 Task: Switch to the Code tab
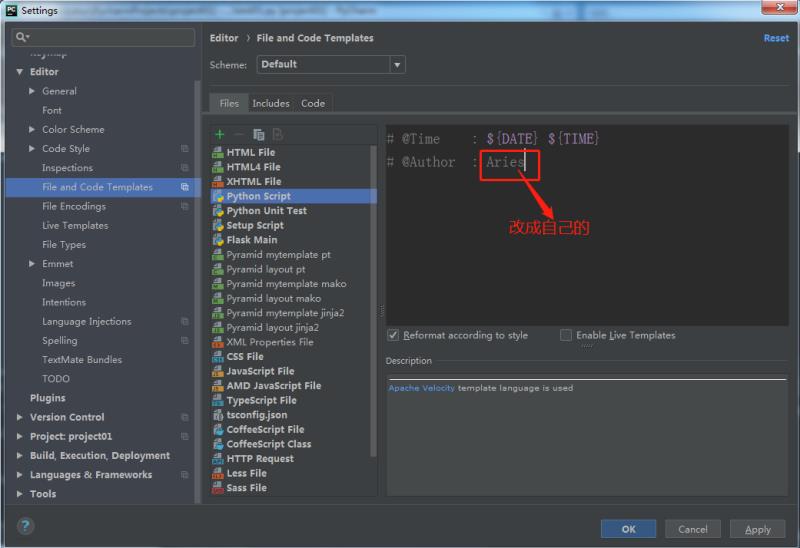coord(313,103)
